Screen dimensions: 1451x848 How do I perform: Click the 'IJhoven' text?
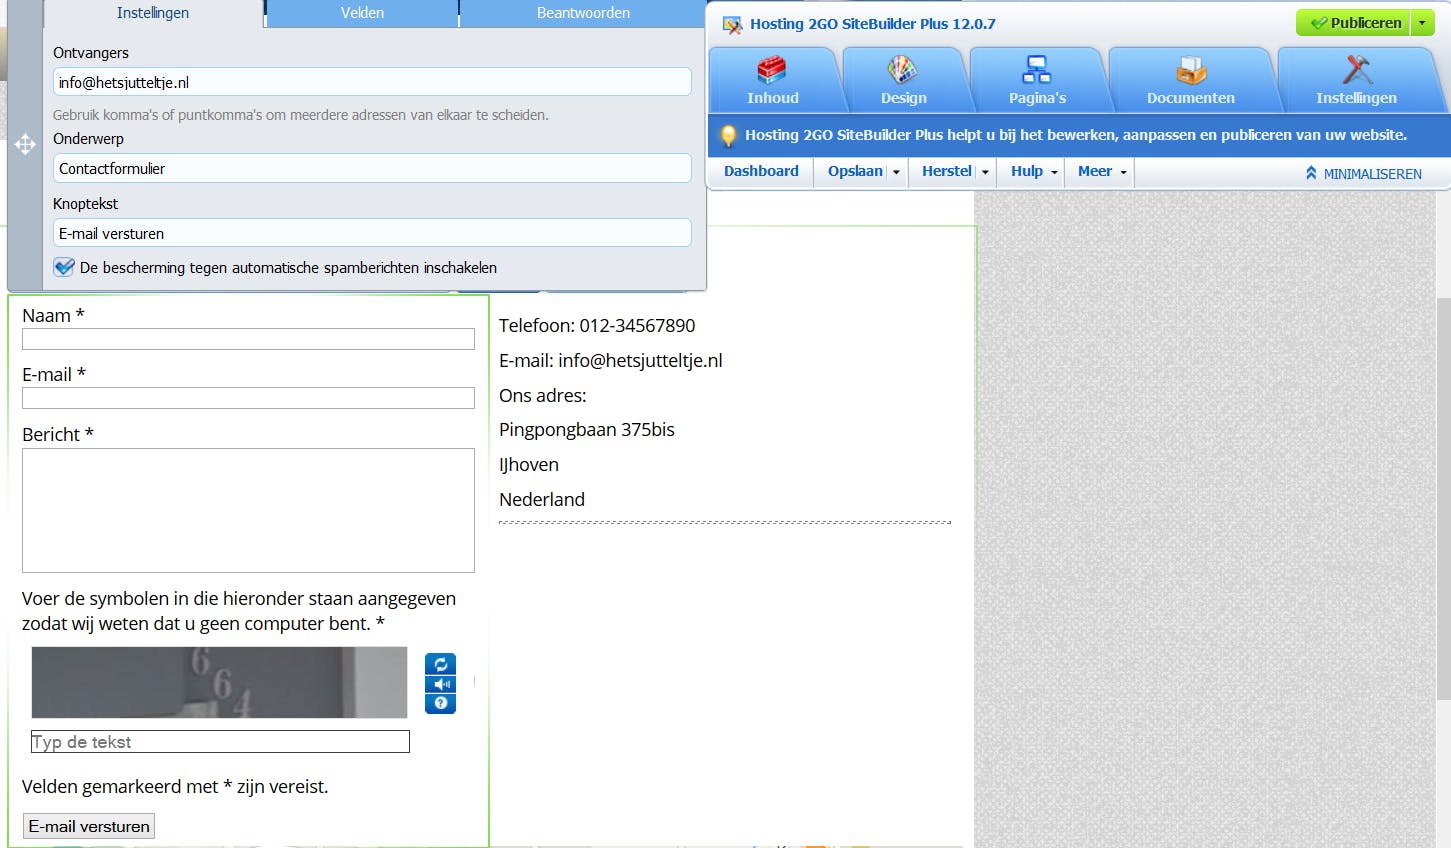coord(529,465)
